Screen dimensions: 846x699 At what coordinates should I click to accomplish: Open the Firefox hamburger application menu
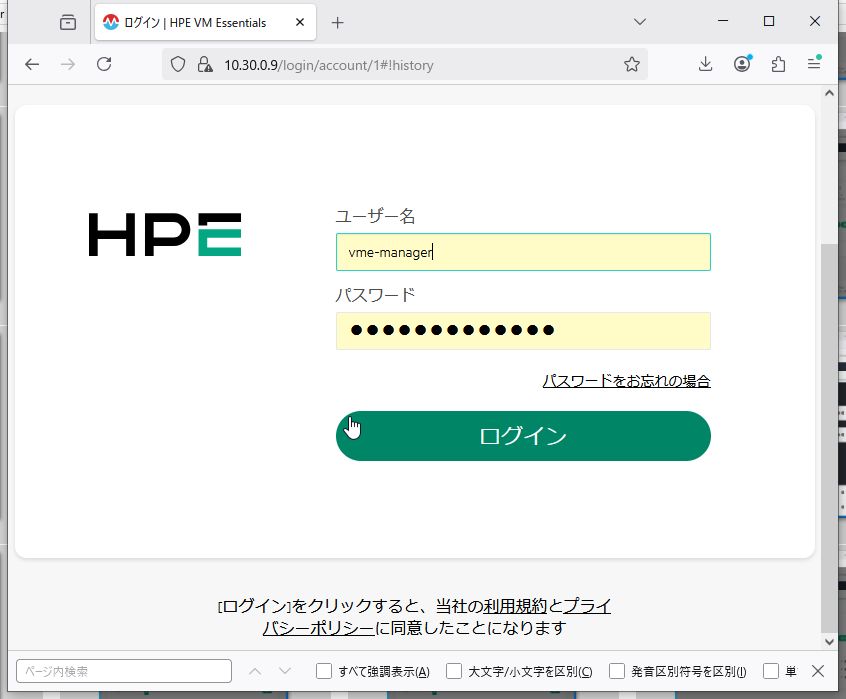(x=815, y=64)
